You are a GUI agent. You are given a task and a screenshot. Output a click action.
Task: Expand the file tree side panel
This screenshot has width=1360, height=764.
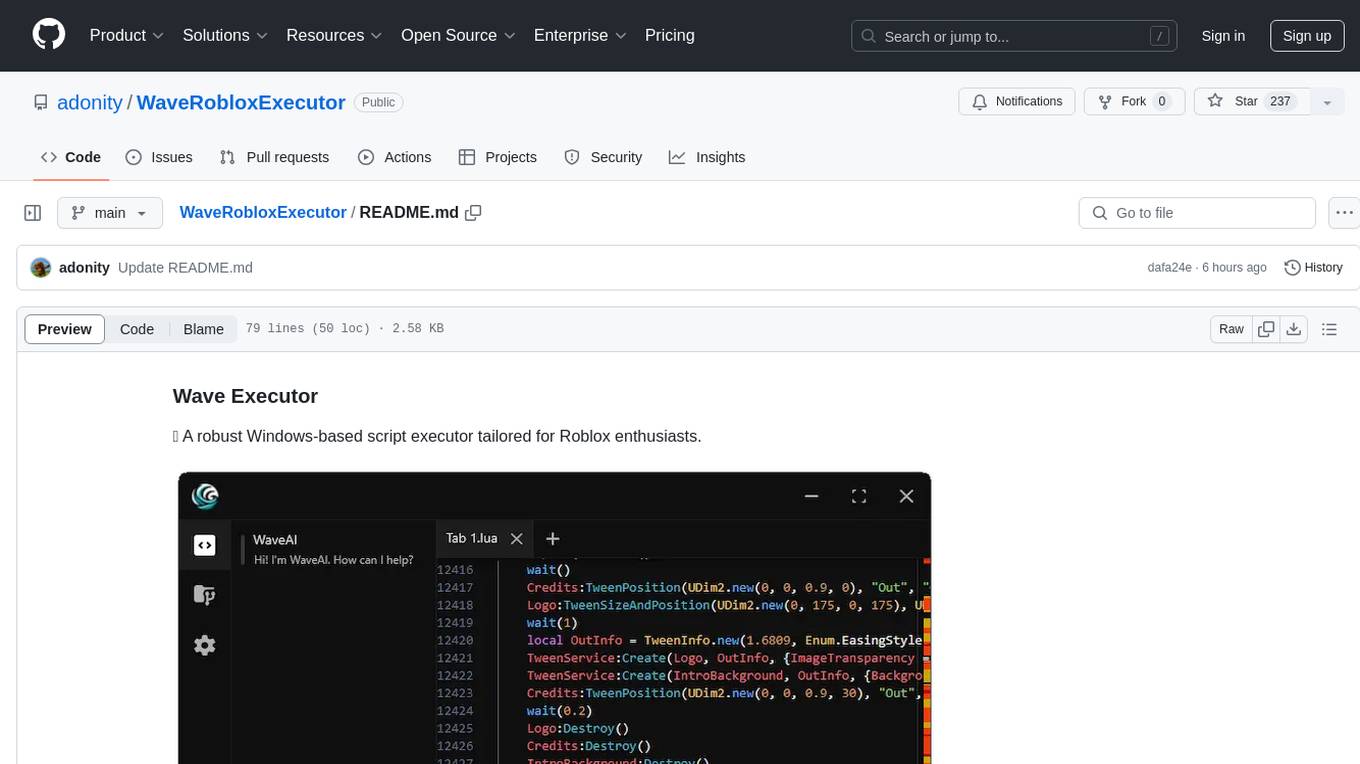pyautogui.click(x=33, y=213)
